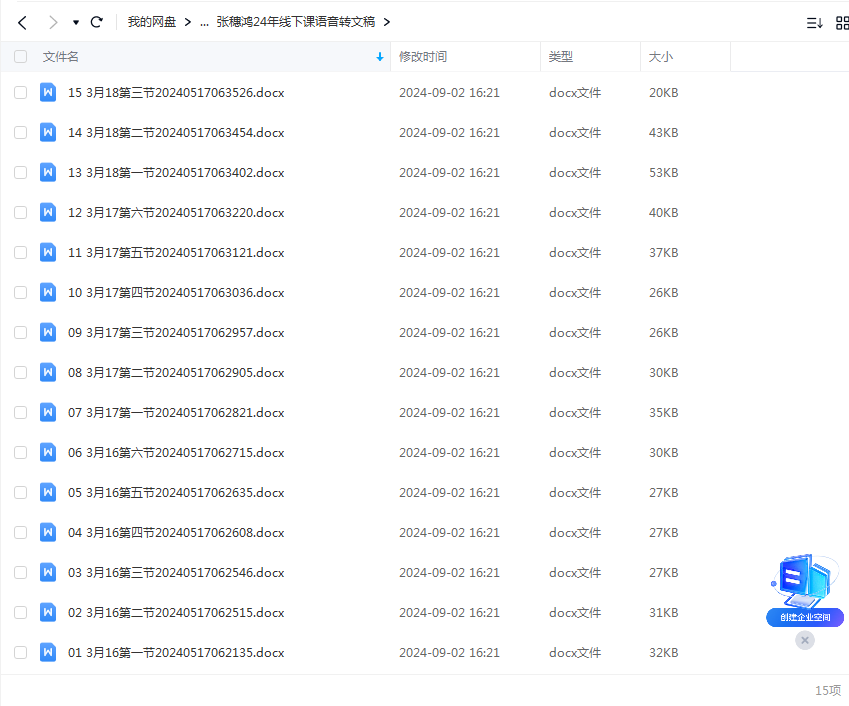Click Word icon of 15 3月18第三节 file
849x706 pixels.
click(48, 92)
